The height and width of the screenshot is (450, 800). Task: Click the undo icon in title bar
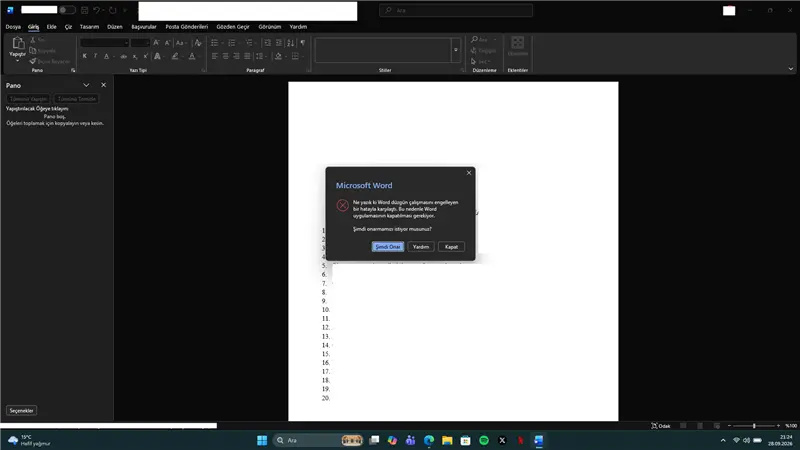click(96, 10)
